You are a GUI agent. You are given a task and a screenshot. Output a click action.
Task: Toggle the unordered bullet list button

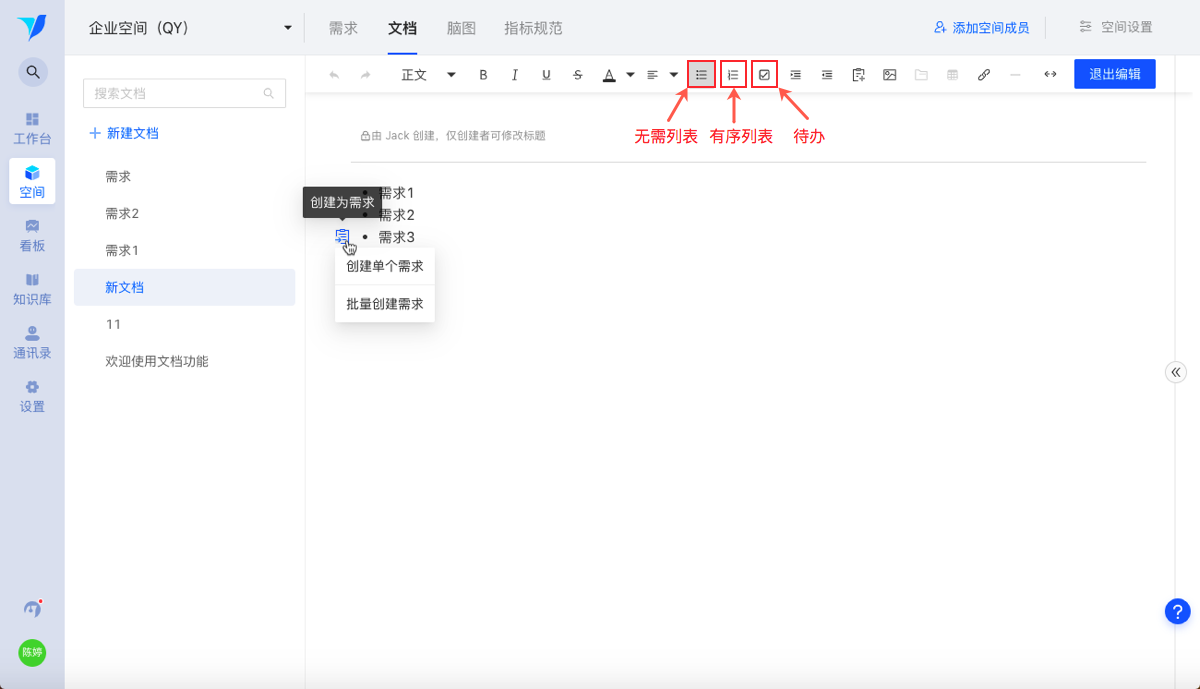pos(701,75)
